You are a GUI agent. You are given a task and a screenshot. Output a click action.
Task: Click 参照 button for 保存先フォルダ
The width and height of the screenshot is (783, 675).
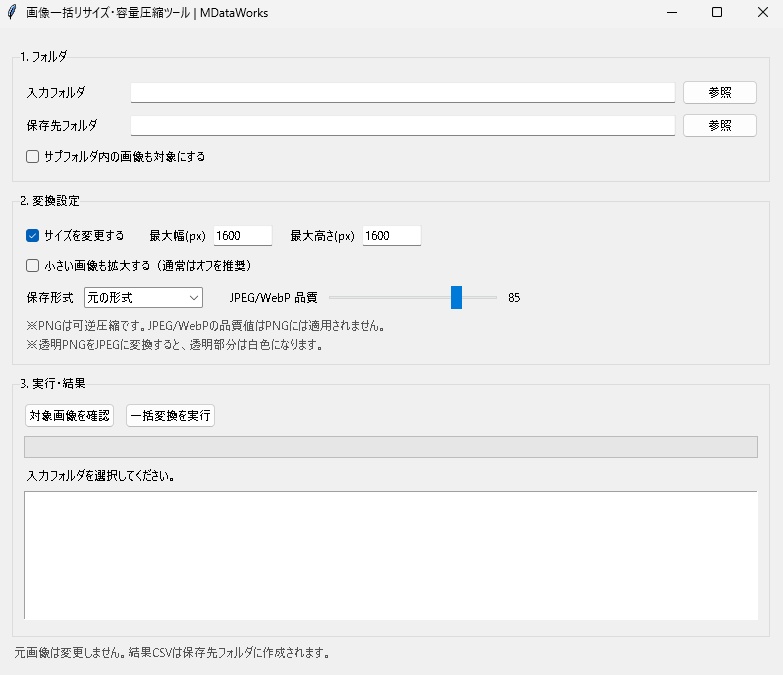tap(720, 125)
